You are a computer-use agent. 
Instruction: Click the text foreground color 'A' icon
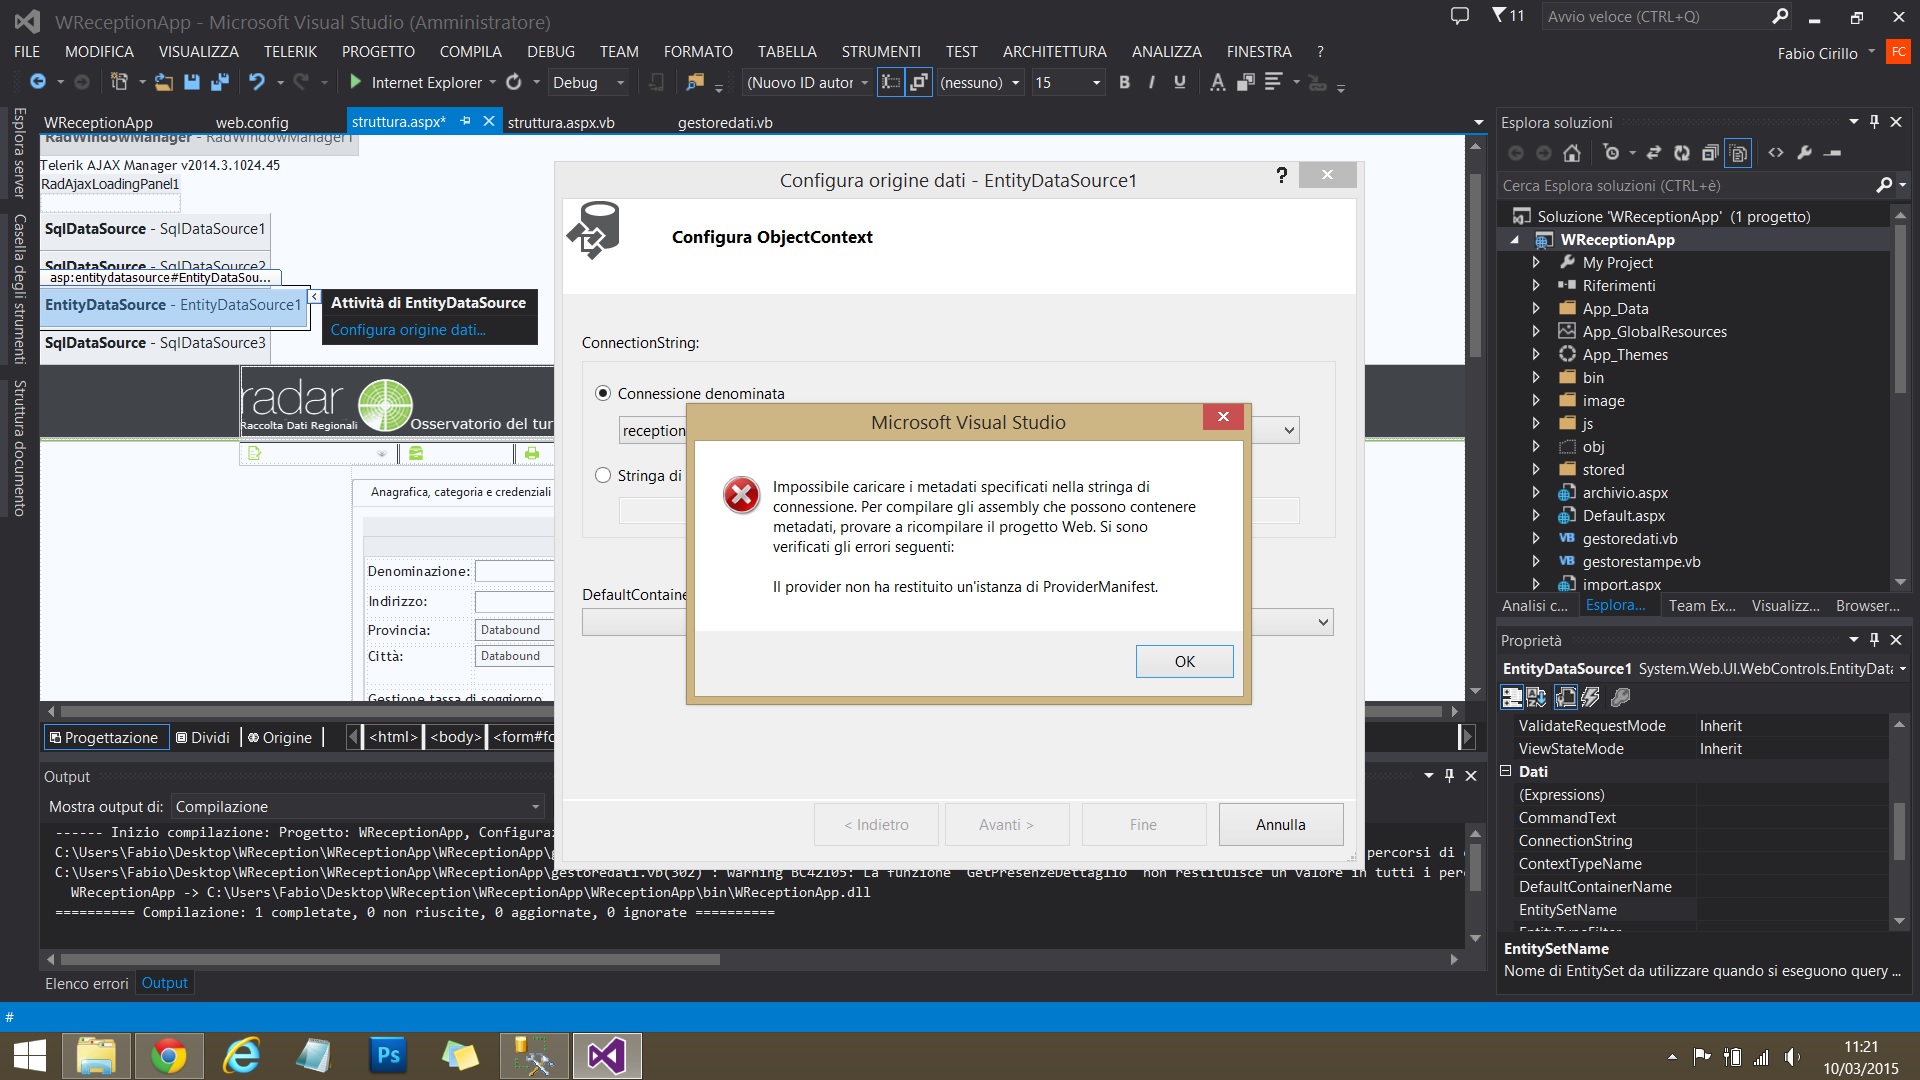(x=1217, y=82)
